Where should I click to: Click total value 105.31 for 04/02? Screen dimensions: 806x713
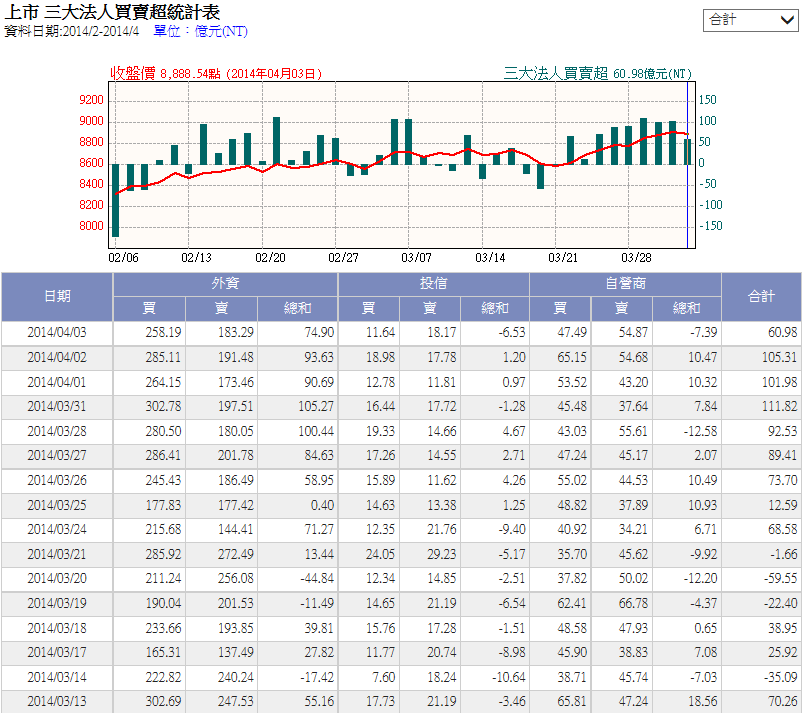pyautogui.click(x=779, y=357)
